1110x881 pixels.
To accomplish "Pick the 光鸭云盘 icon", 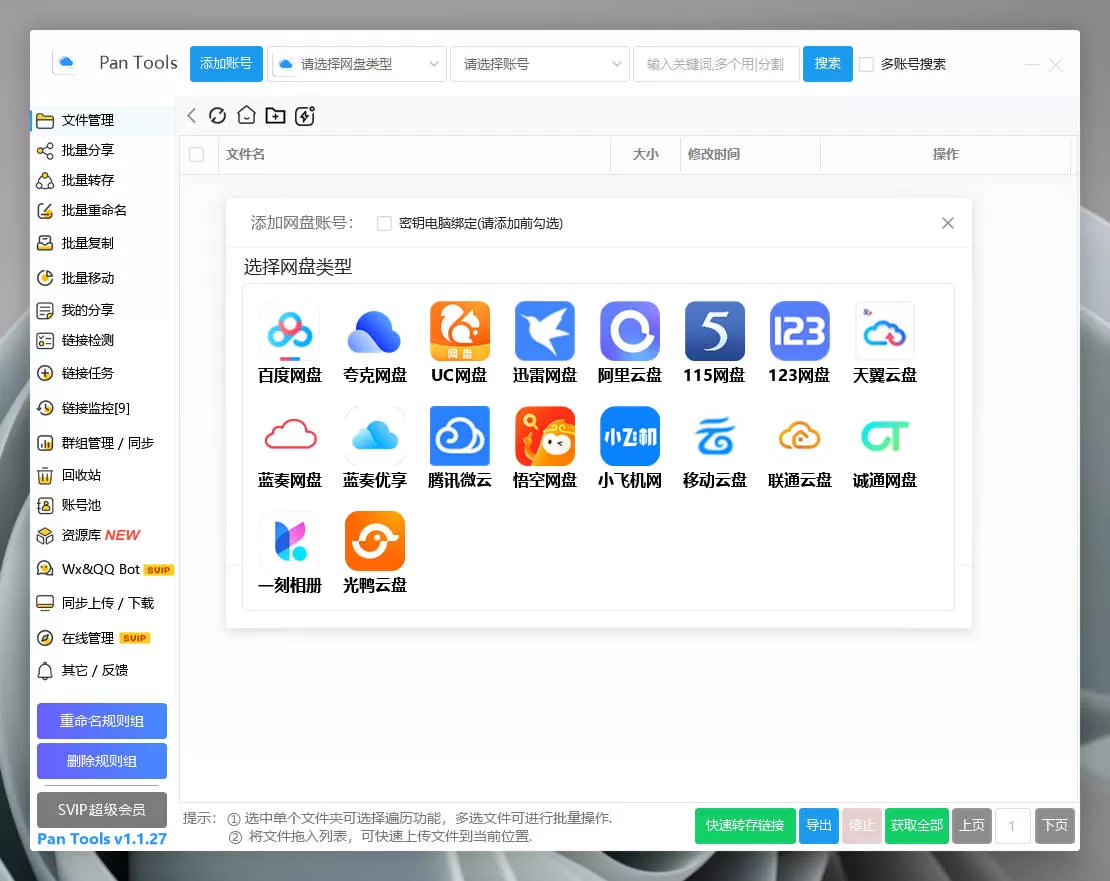I will pyautogui.click(x=374, y=541).
